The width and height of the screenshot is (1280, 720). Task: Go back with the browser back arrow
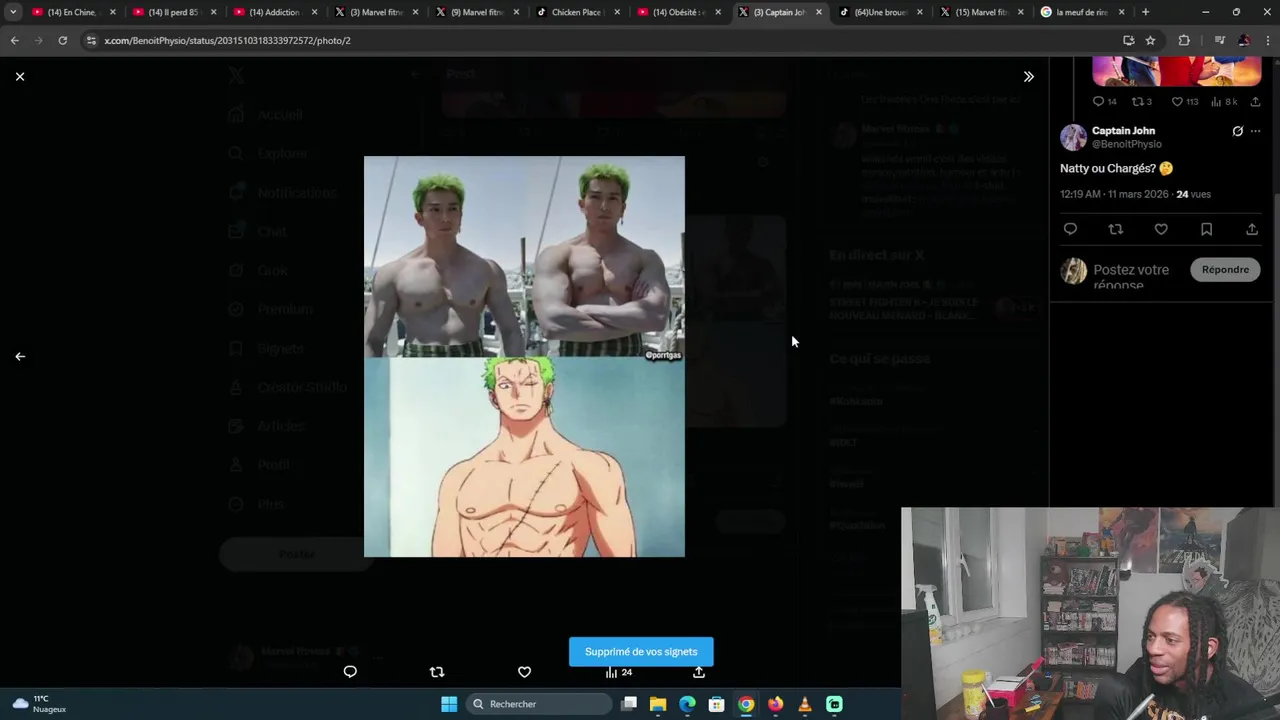pos(14,40)
